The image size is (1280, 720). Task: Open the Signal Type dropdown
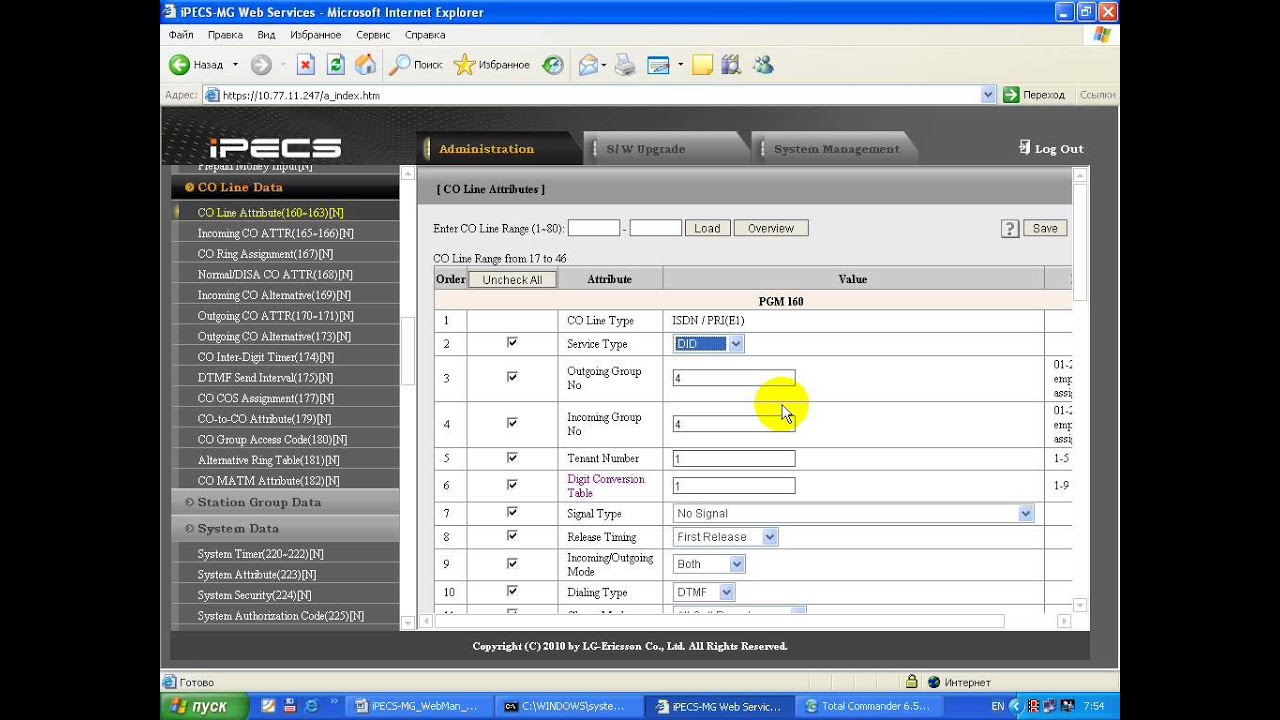click(854, 513)
